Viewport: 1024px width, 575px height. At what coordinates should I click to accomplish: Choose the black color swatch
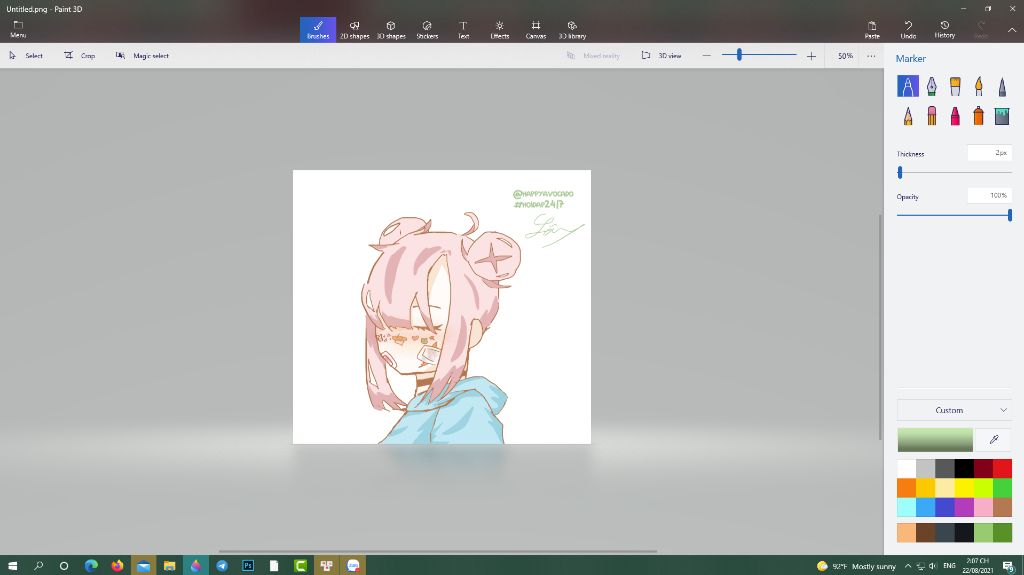click(964, 468)
